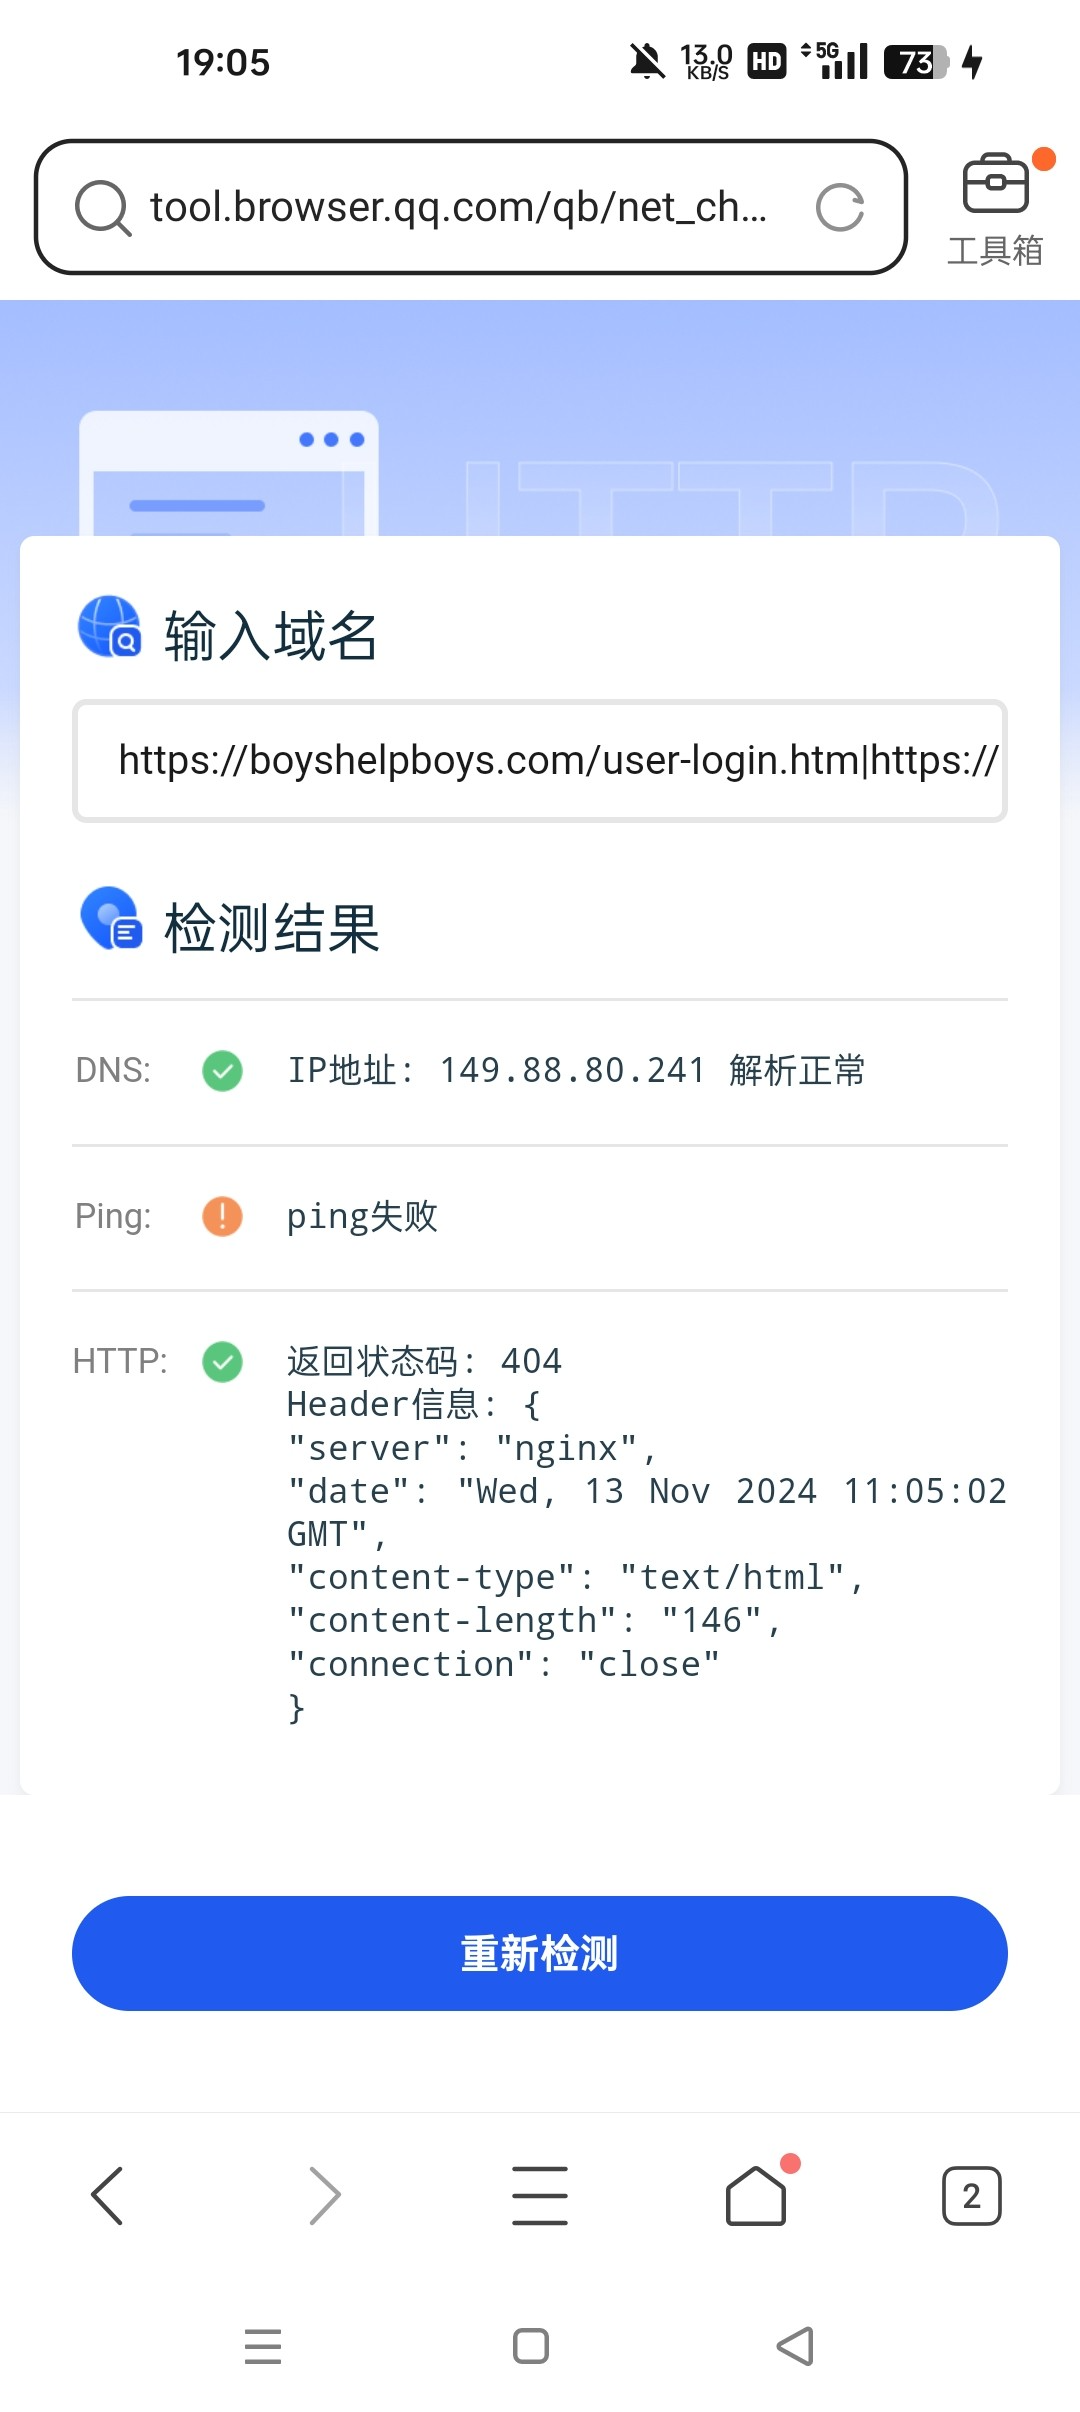The image size is (1080, 2412).
Task: Tap the 检测结果 section icon
Action: click(110, 918)
